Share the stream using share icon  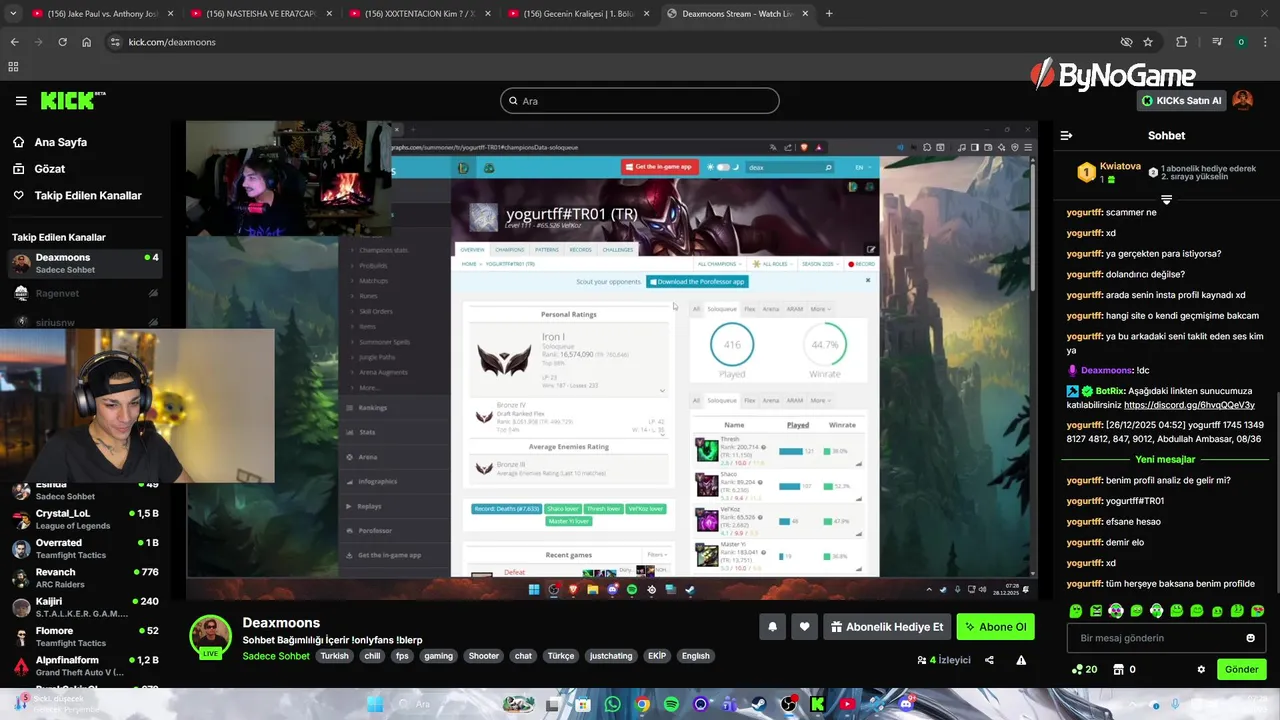[989, 660]
